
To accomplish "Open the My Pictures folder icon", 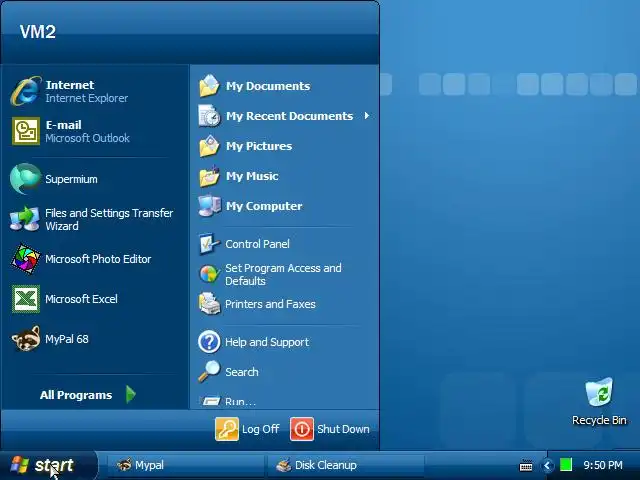I will (209, 146).
